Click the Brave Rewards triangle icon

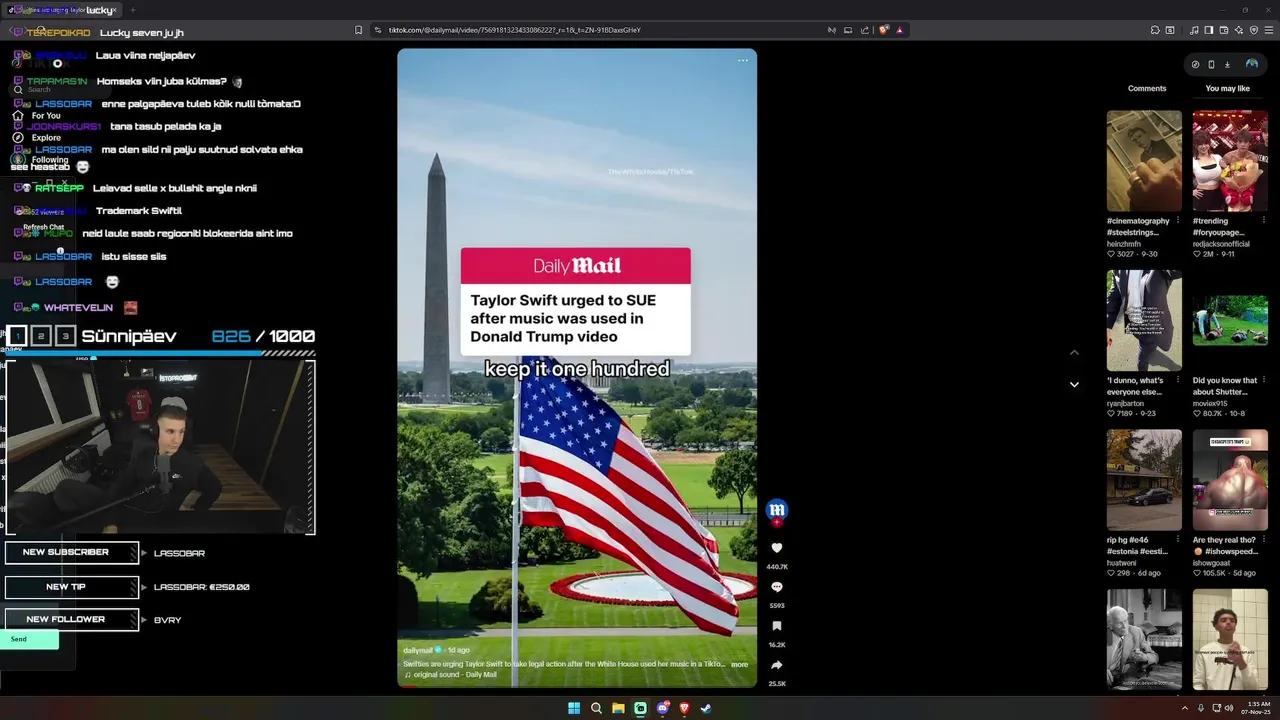899,30
